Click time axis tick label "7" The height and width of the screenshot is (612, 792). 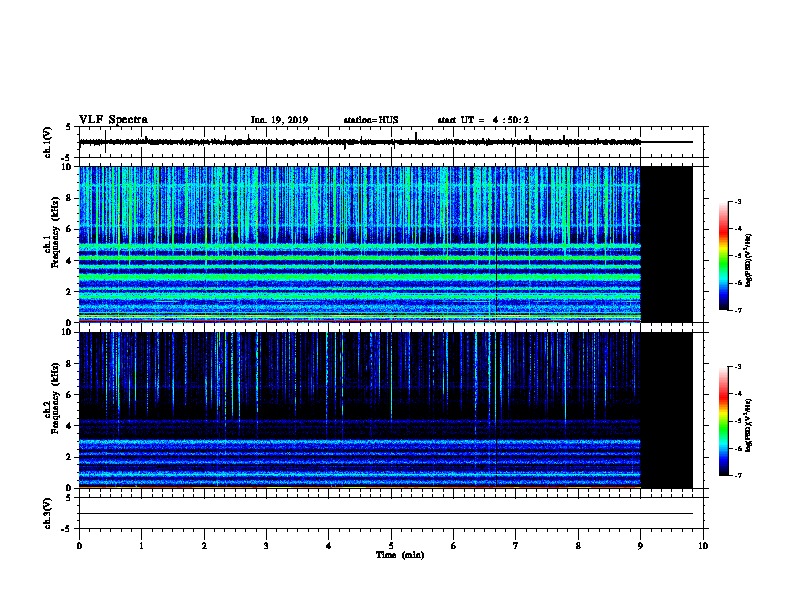[515, 545]
